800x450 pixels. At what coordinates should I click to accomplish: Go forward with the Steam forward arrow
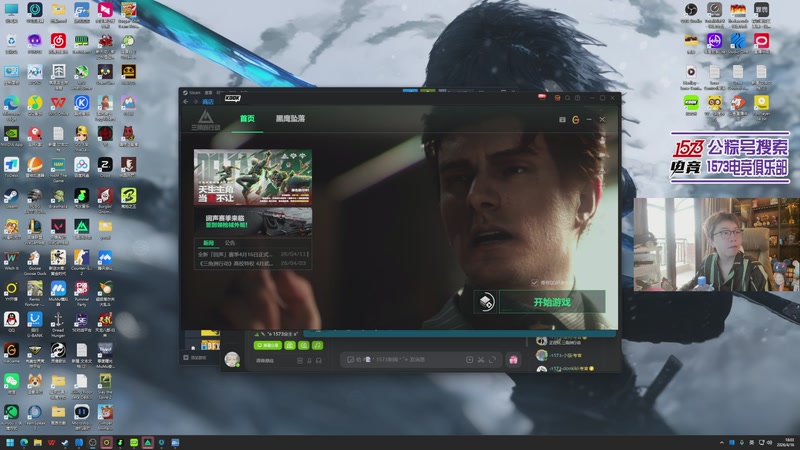tap(195, 102)
